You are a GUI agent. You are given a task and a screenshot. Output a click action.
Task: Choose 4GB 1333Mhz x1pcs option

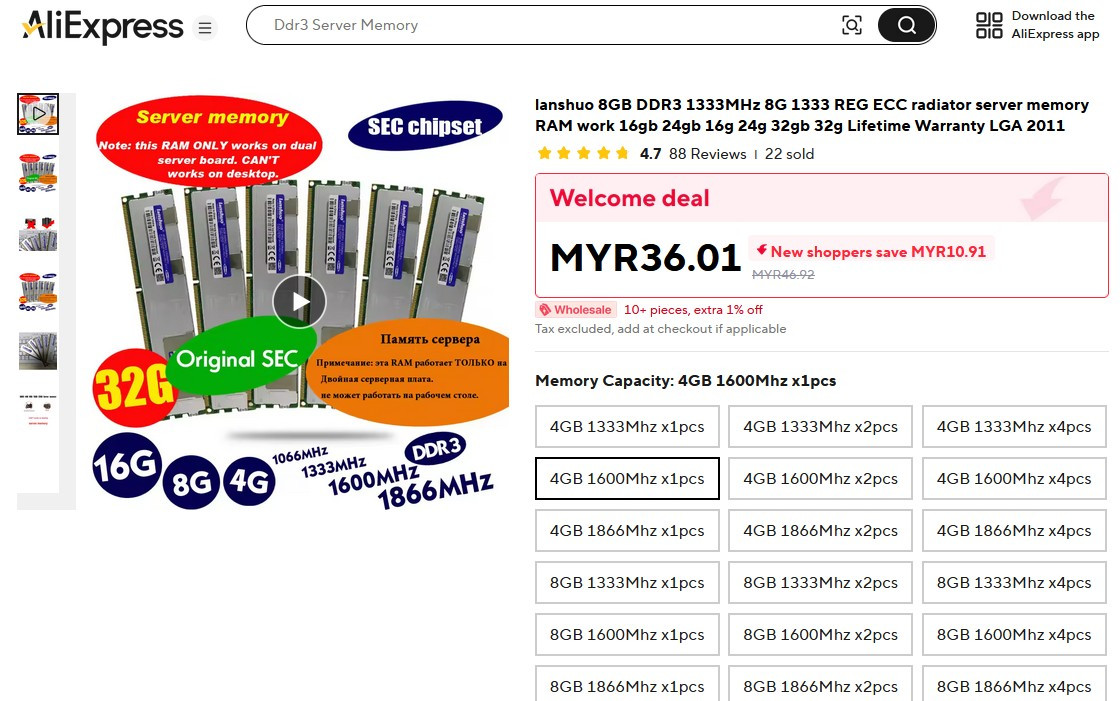coord(627,427)
